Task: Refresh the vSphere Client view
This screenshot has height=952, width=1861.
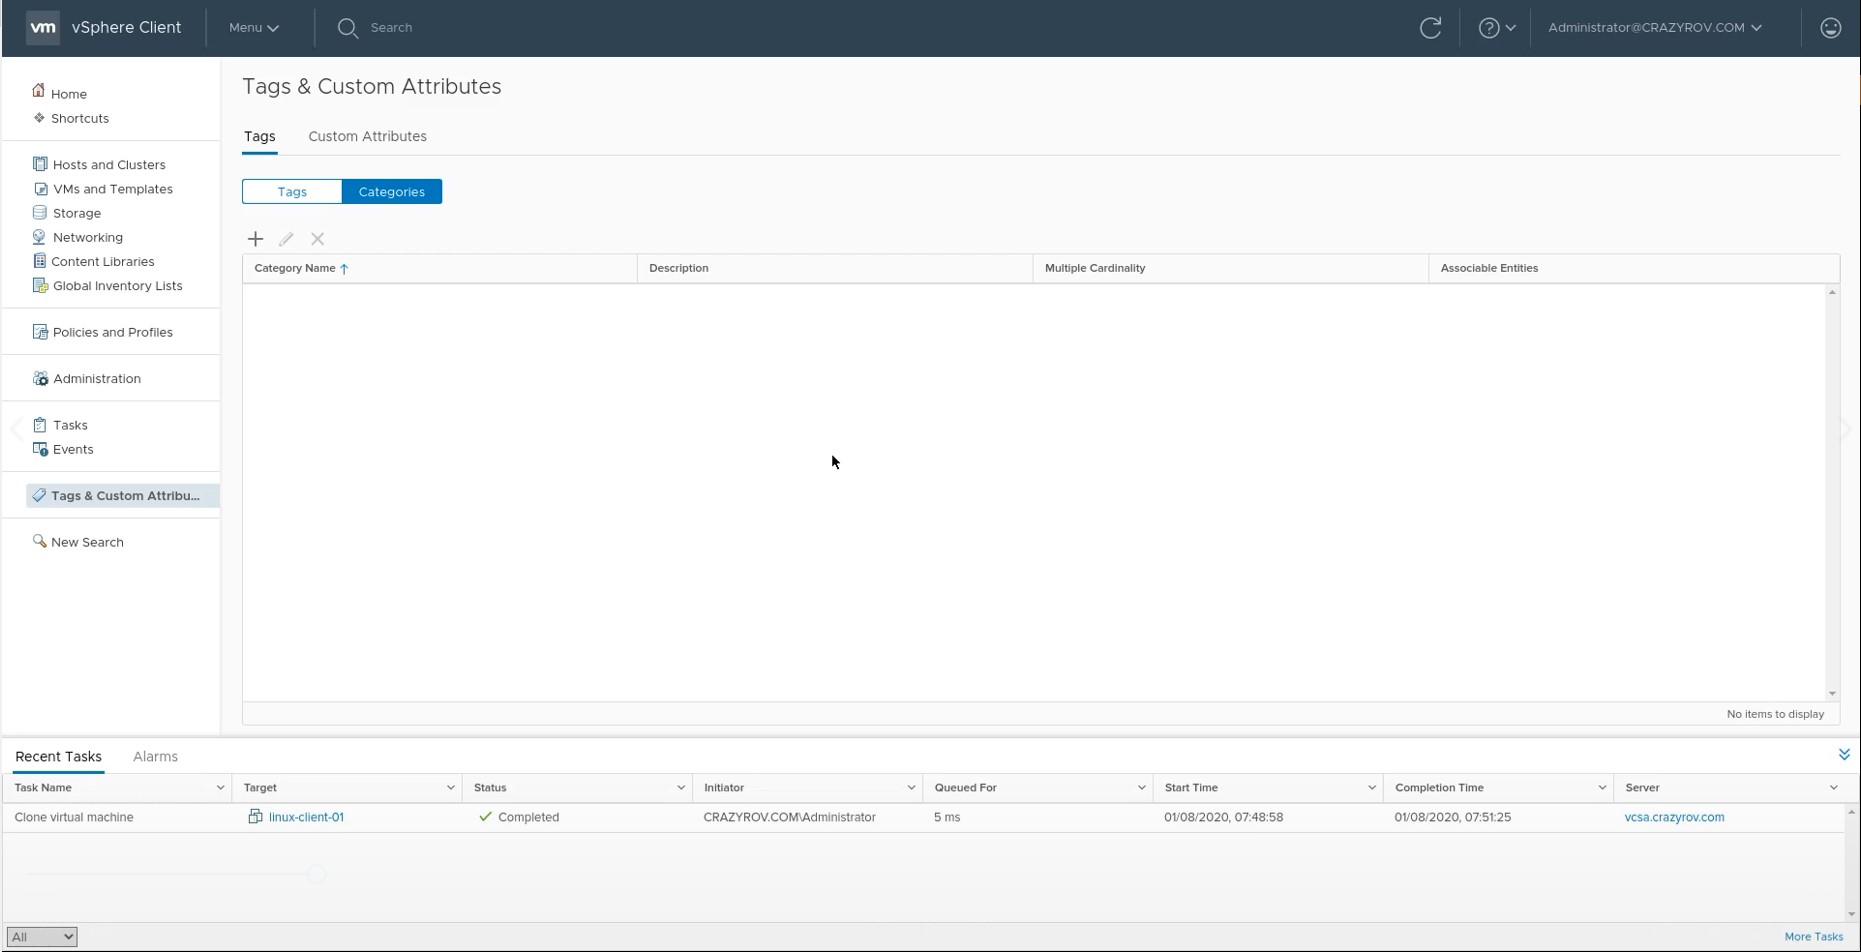Action: (x=1431, y=28)
